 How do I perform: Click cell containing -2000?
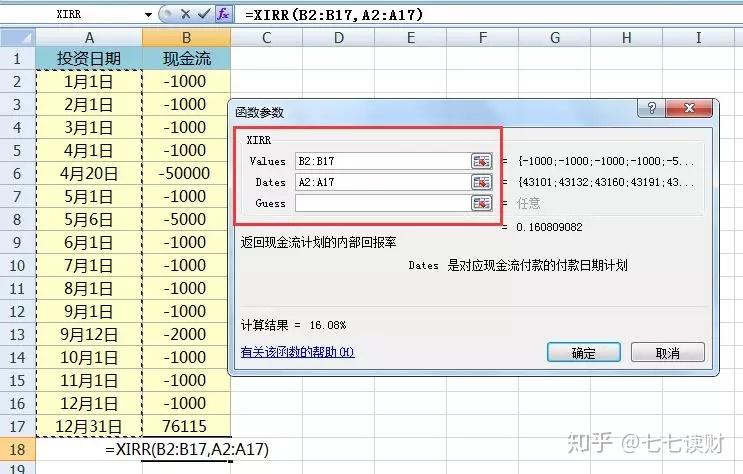186,335
